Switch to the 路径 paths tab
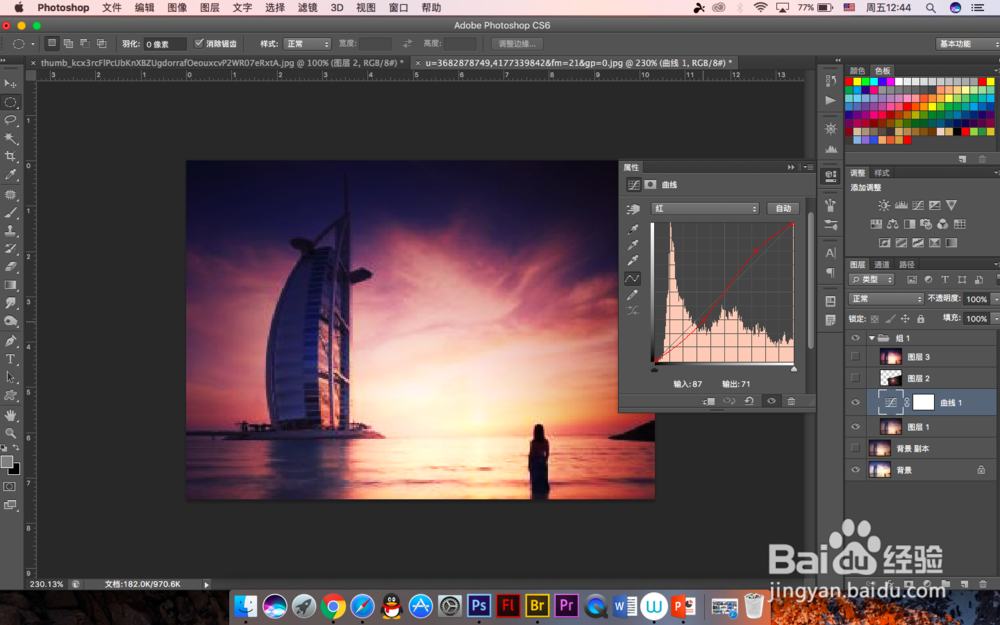 906,264
